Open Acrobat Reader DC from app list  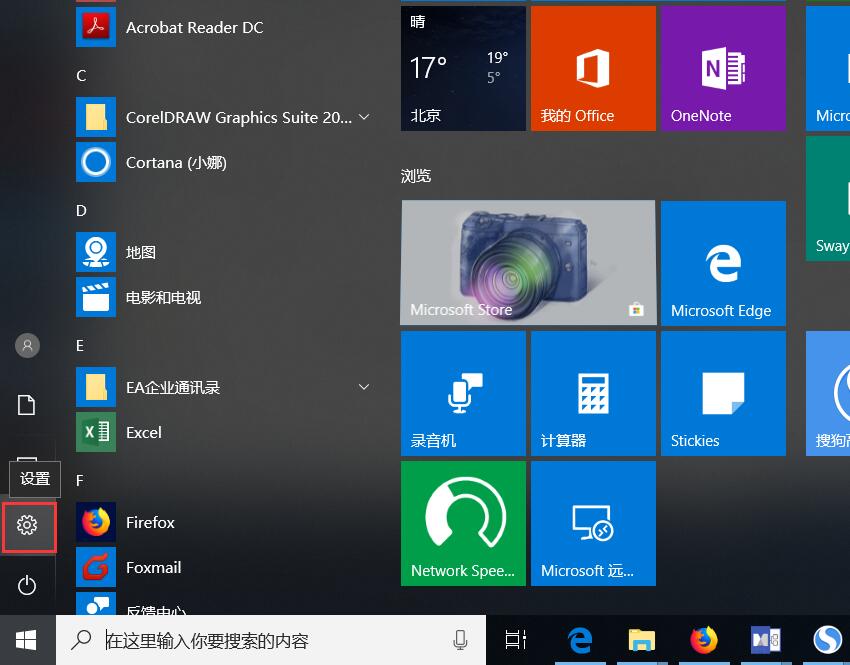(x=222, y=27)
